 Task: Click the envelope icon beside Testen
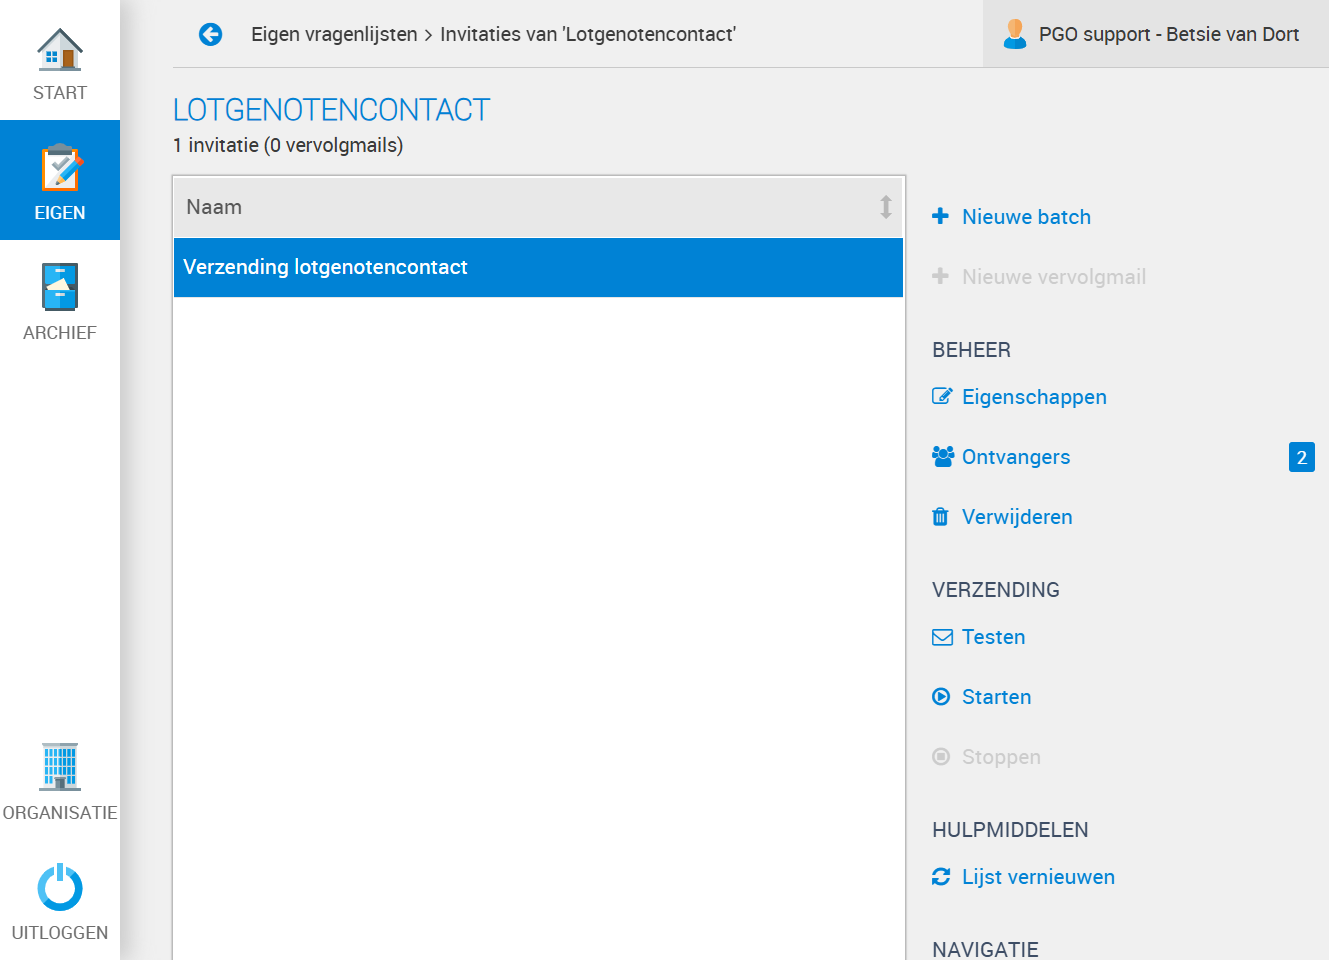[x=942, y=637]
